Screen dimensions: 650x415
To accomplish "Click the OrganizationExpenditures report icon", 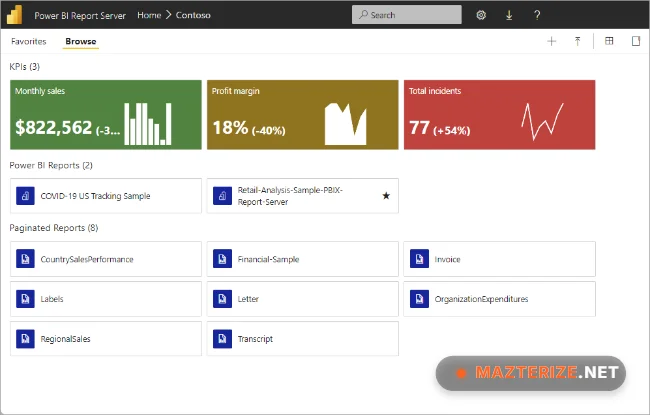I will pos(419,299).
